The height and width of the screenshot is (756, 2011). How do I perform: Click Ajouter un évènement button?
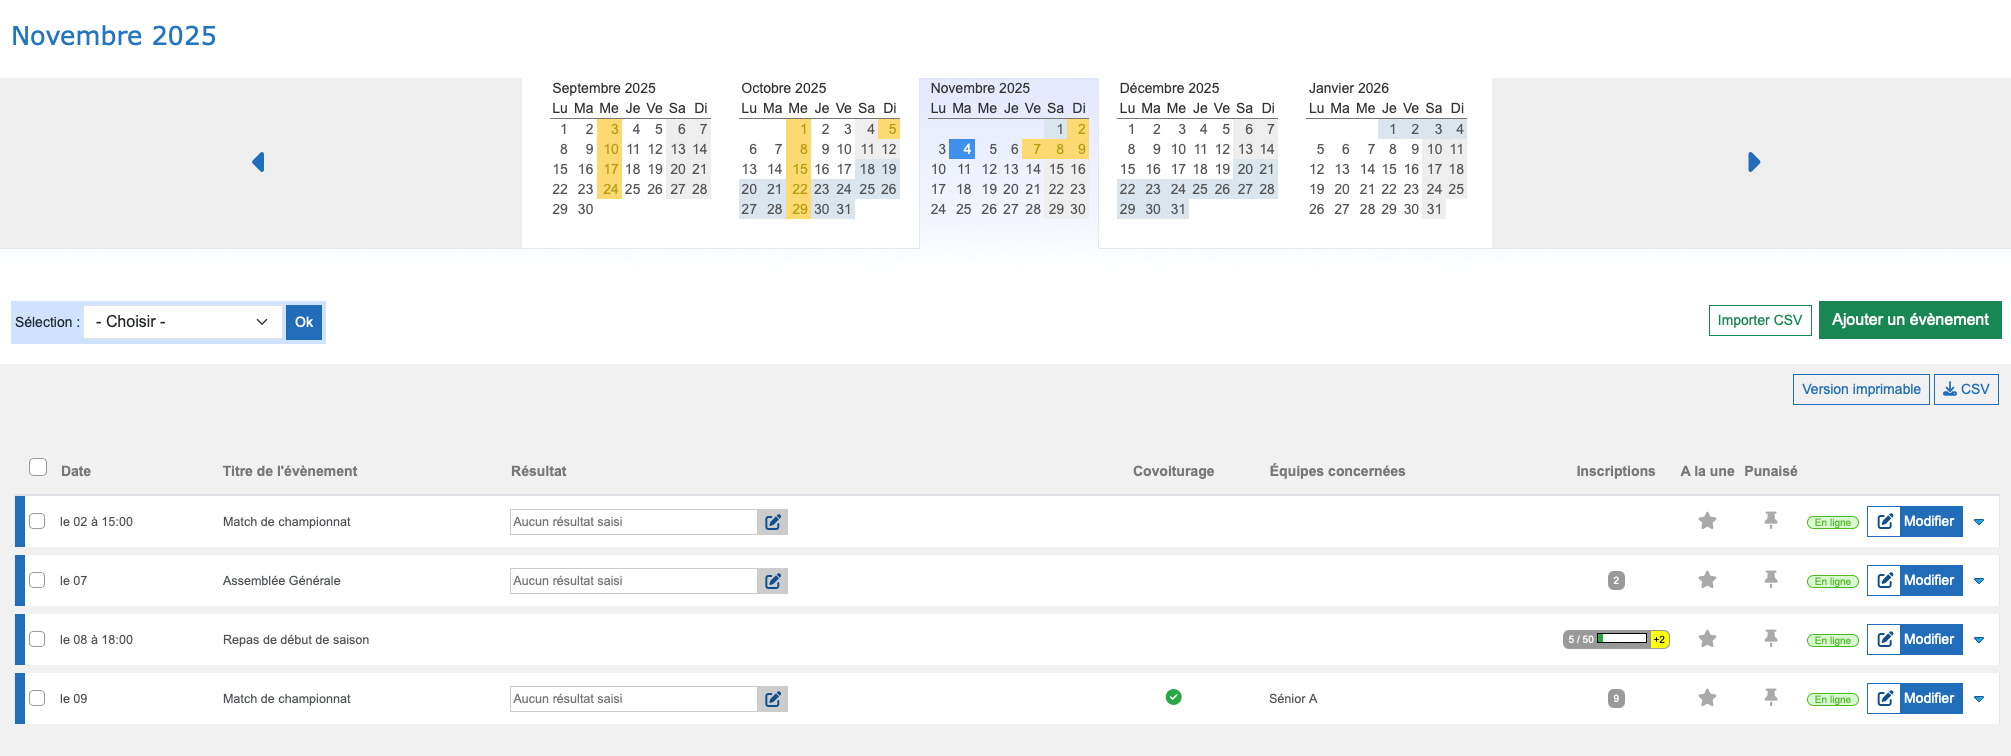click(1909, 320)
